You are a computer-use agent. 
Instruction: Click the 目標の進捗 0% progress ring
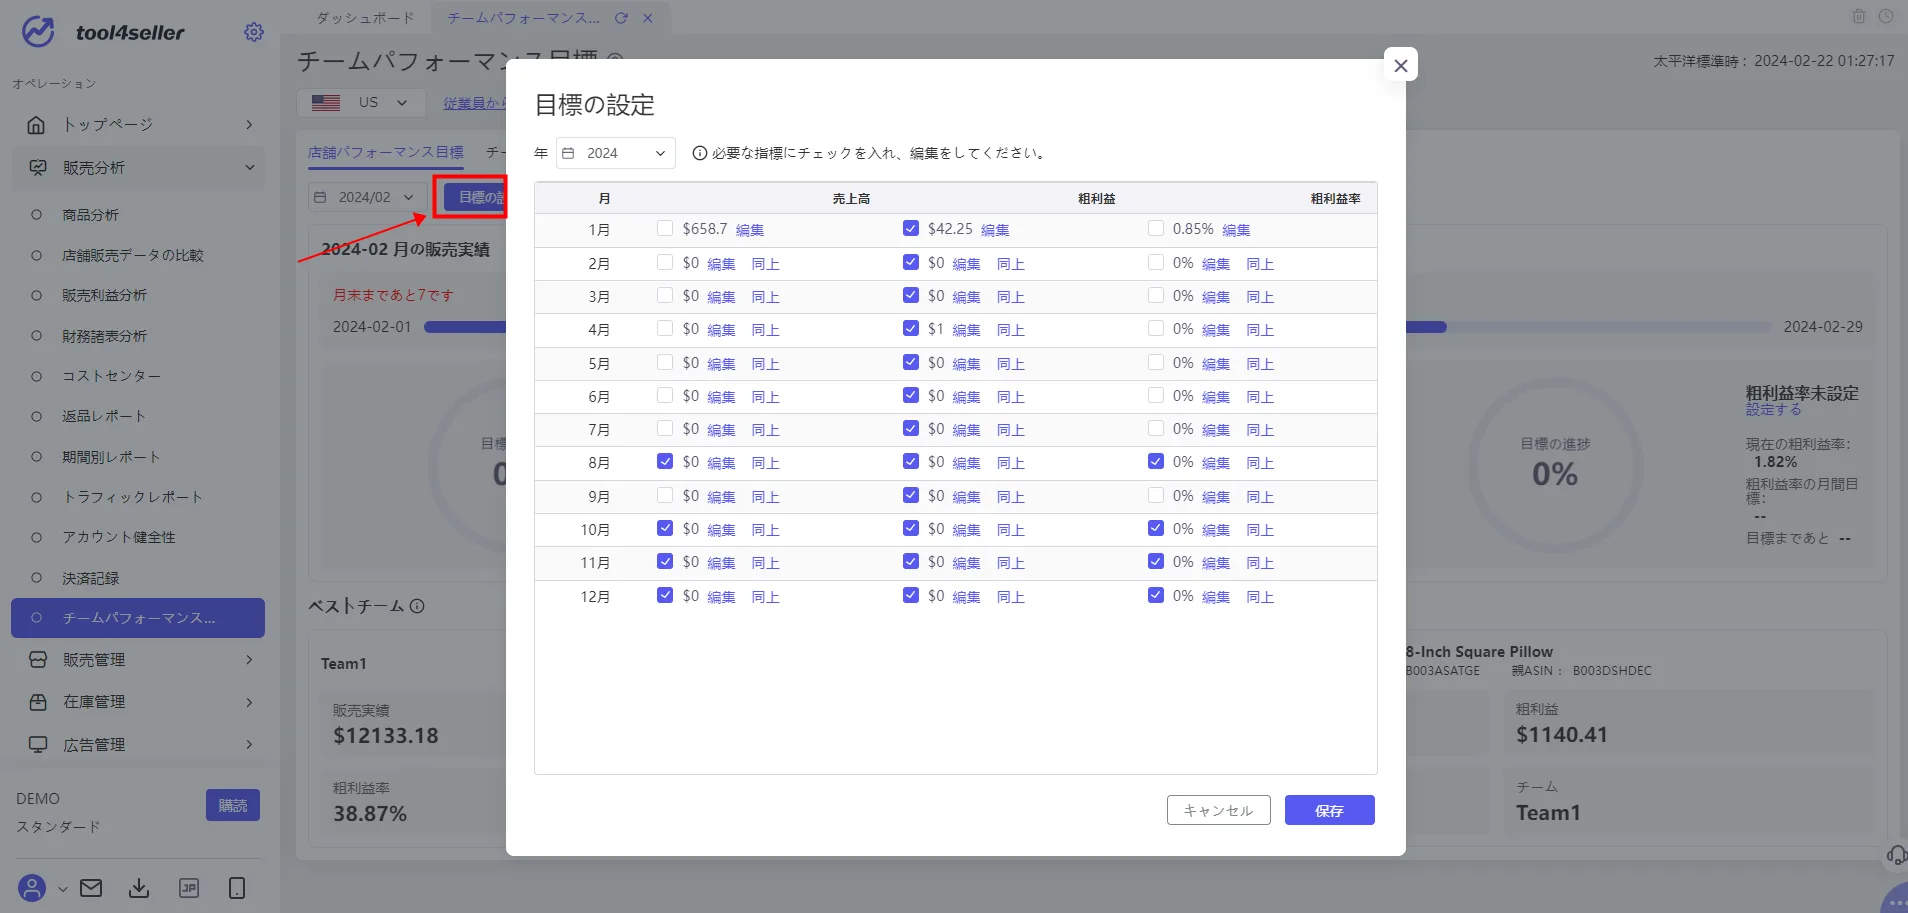[1555, 464]
